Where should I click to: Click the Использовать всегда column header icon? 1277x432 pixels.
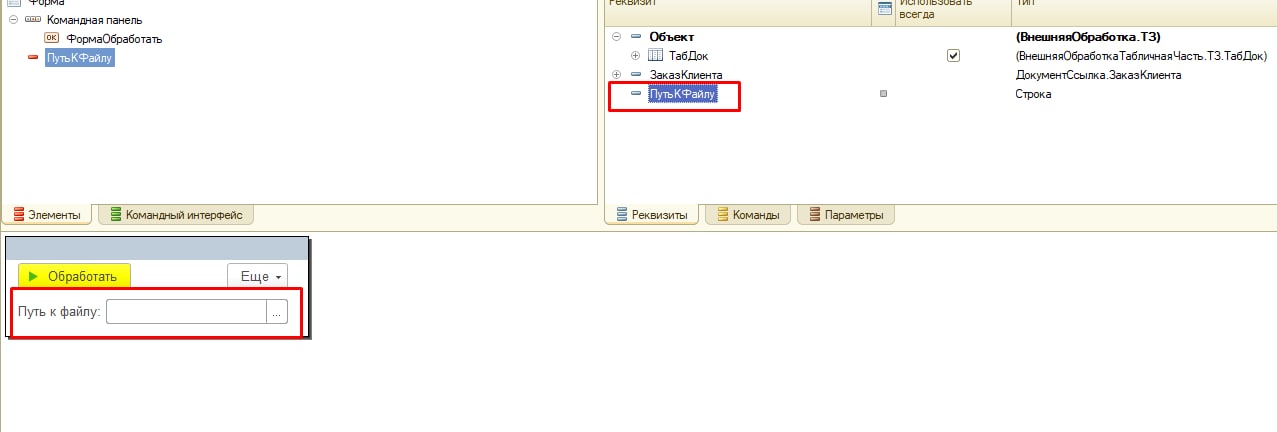(884, 9)
